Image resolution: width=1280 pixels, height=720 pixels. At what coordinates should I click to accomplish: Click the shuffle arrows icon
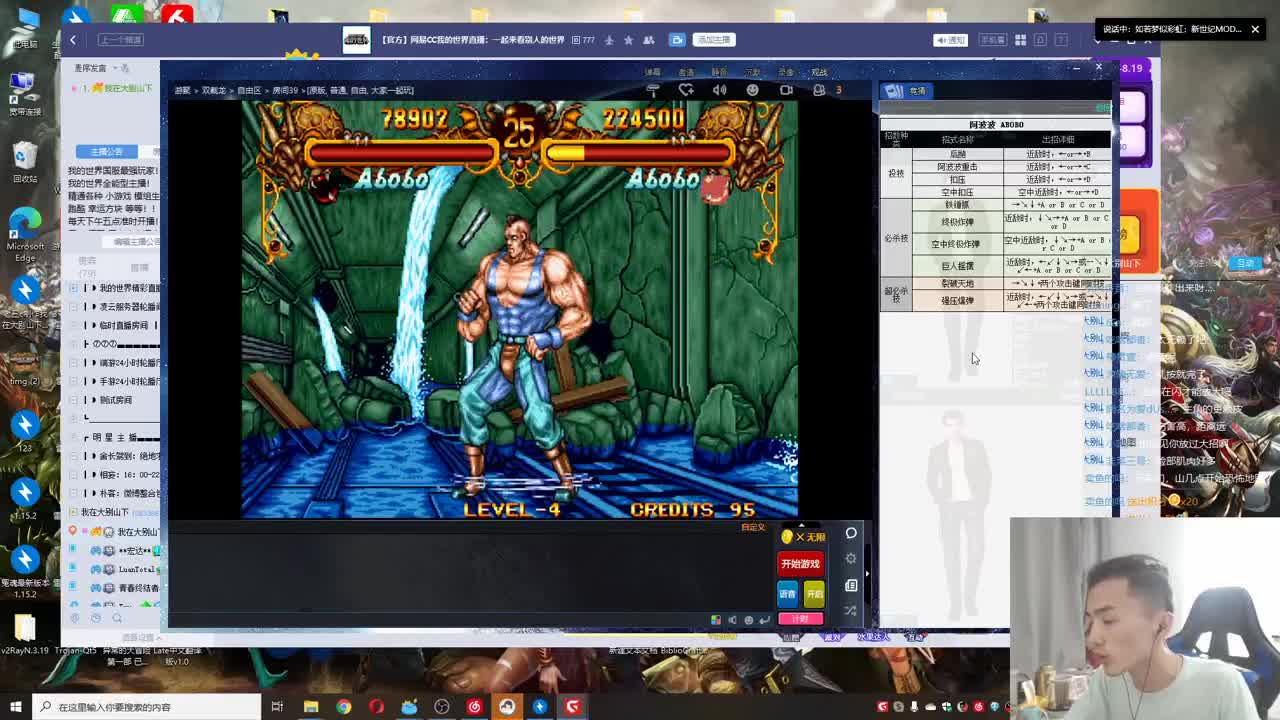tap(851, 610)
